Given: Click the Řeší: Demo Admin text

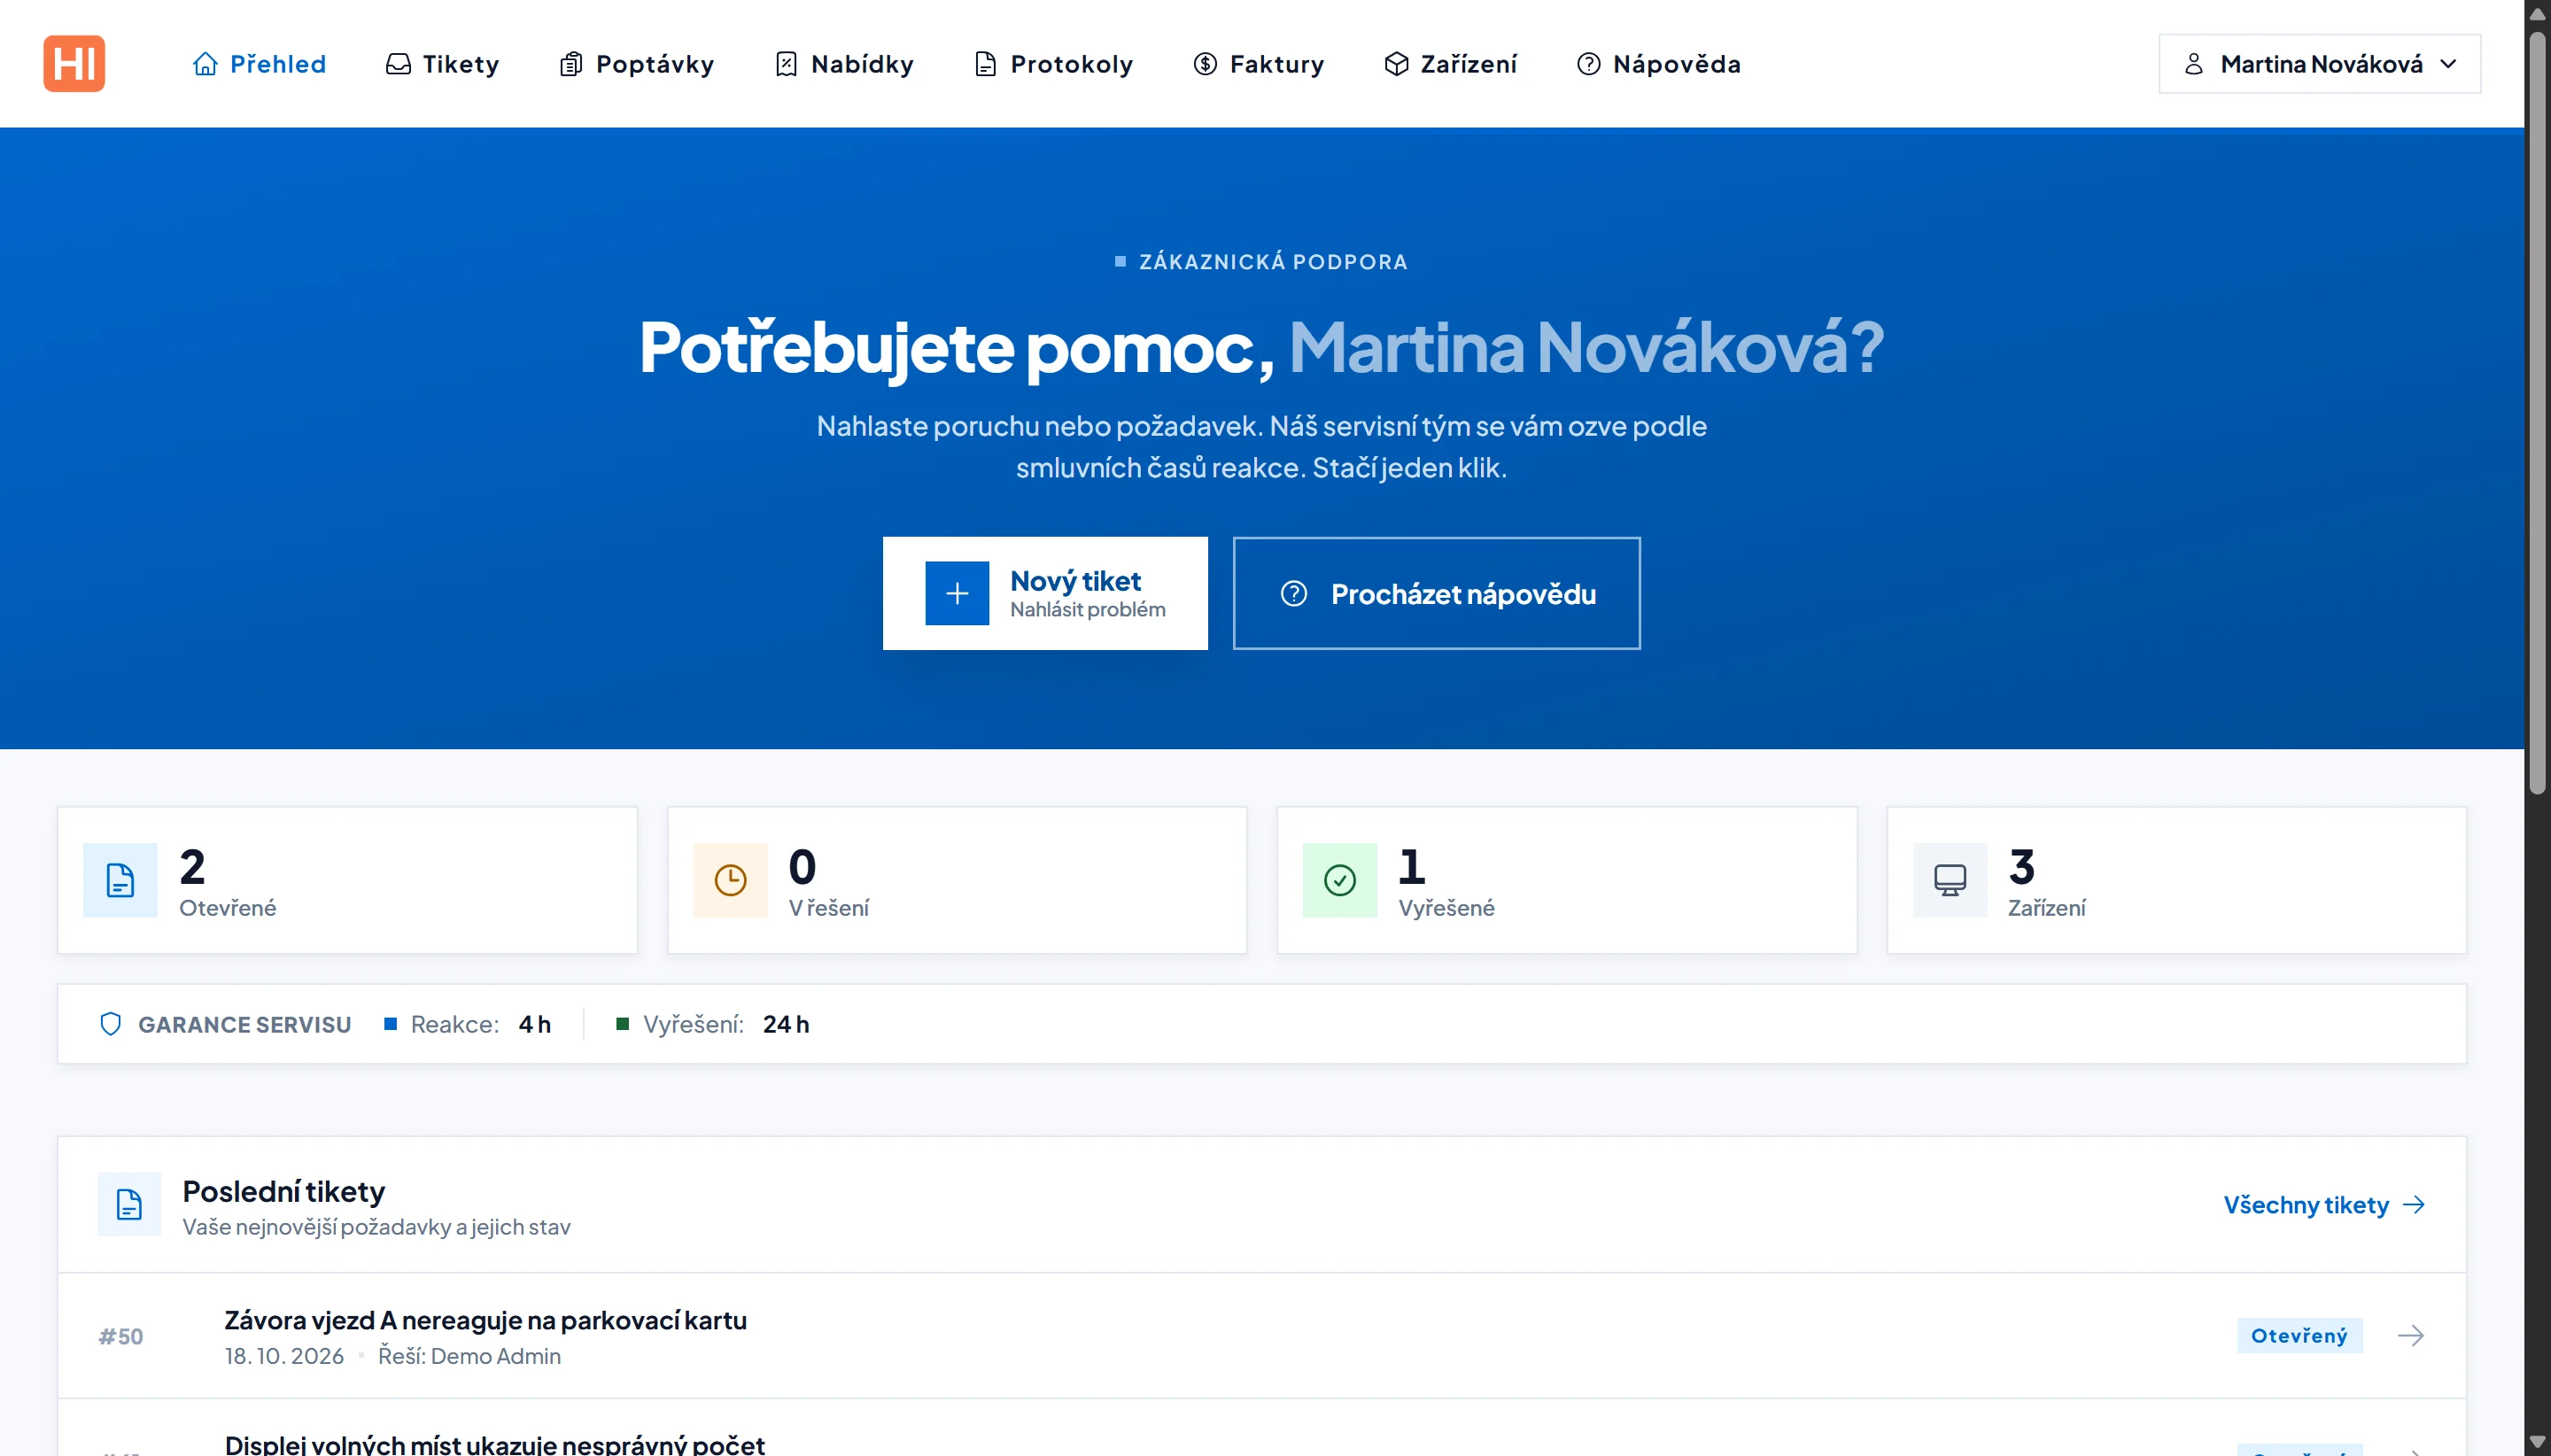Looking at the screenshot, I should 469,1356.
